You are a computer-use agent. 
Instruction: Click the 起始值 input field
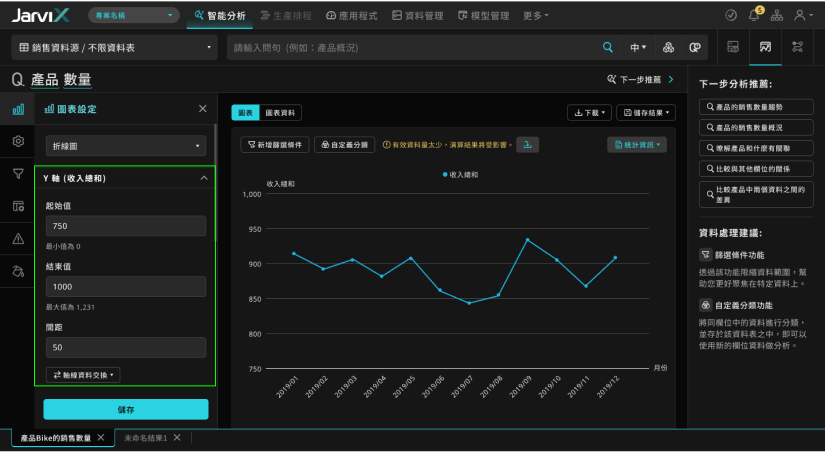pos(126,226)
